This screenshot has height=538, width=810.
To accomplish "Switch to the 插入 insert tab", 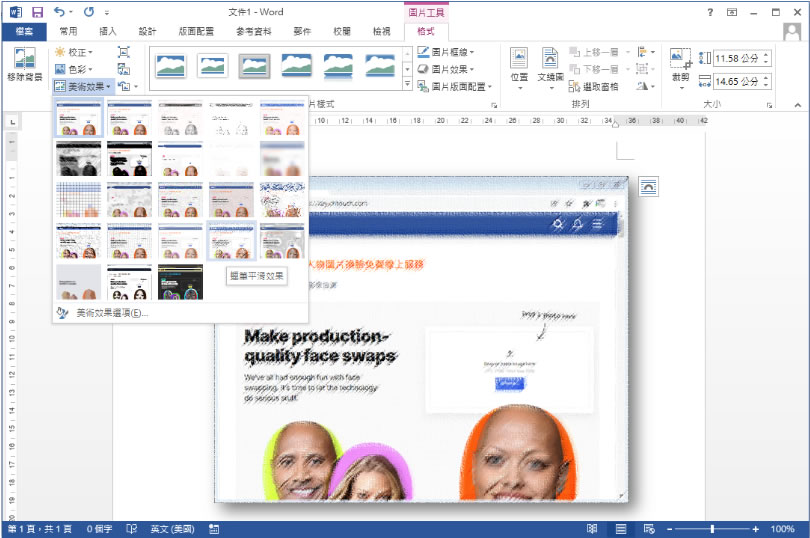I will pos(107,32).
